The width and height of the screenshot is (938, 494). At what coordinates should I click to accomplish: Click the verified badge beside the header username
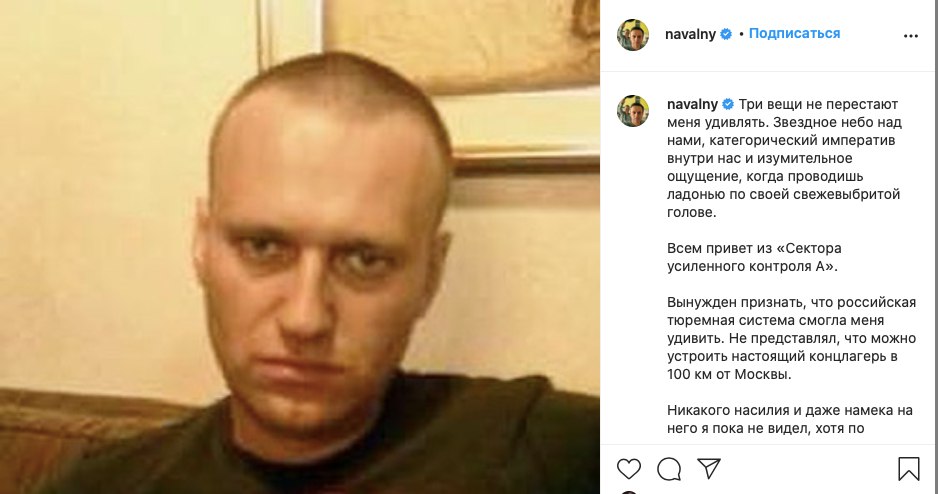pyautogui.click(x=726, y=34)
